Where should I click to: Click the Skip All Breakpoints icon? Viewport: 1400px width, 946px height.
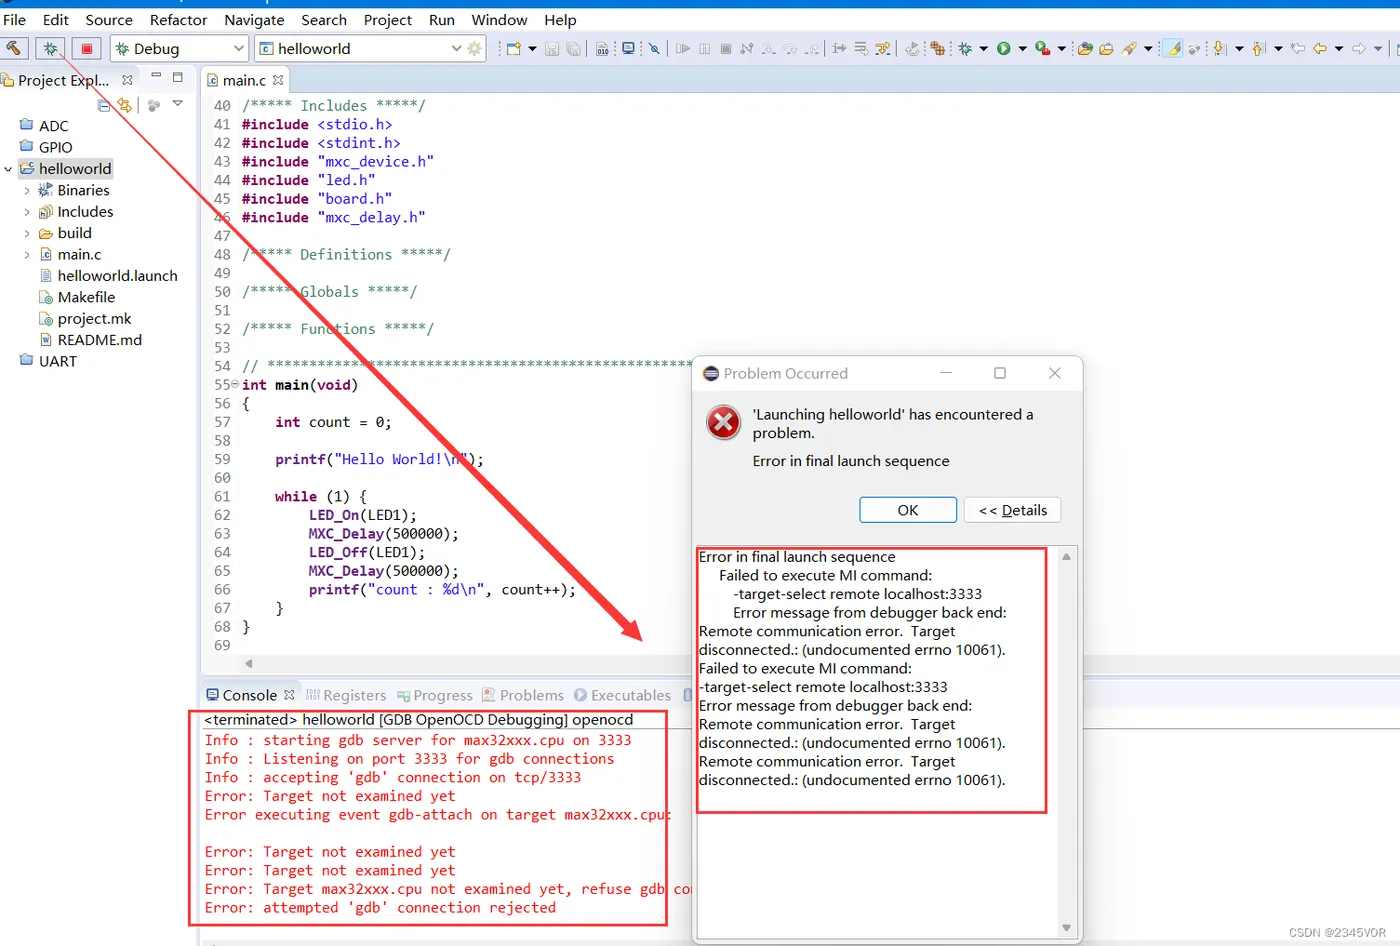[654, 48]
